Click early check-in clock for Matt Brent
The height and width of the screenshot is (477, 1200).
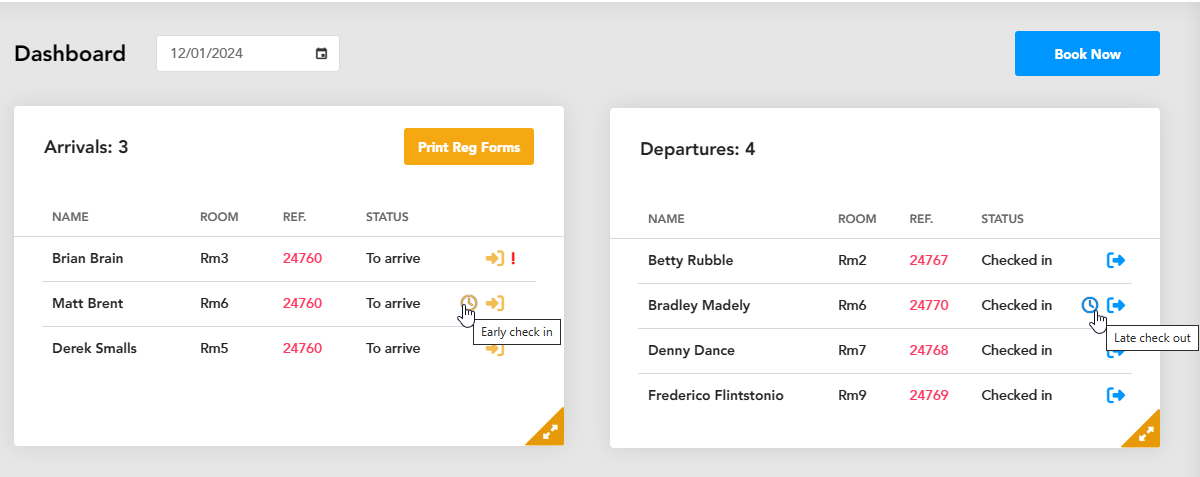[x=468, y=302]
